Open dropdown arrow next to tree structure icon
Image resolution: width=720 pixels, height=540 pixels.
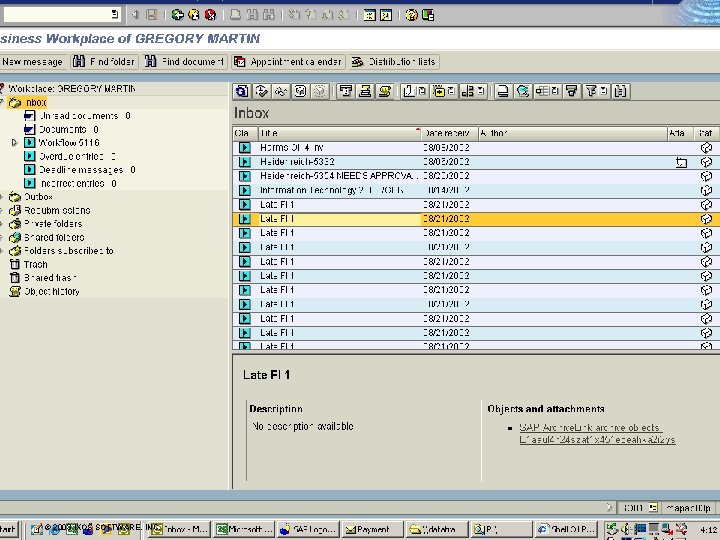coord(481,91)
